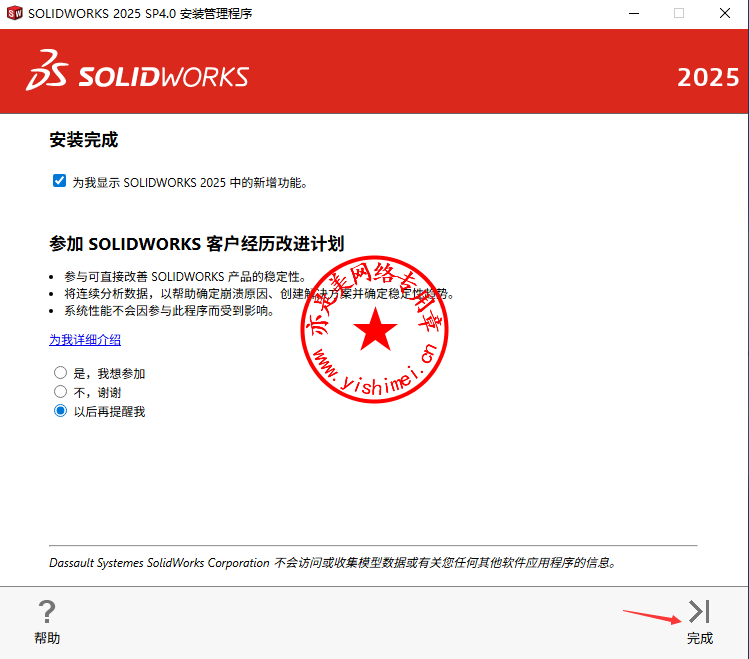This screenshot has width=749, height=659.
Task: Click the window title SOLIDWORKS 2025 SP4.0 安装管理程序
Action: (x=140, y=13)
